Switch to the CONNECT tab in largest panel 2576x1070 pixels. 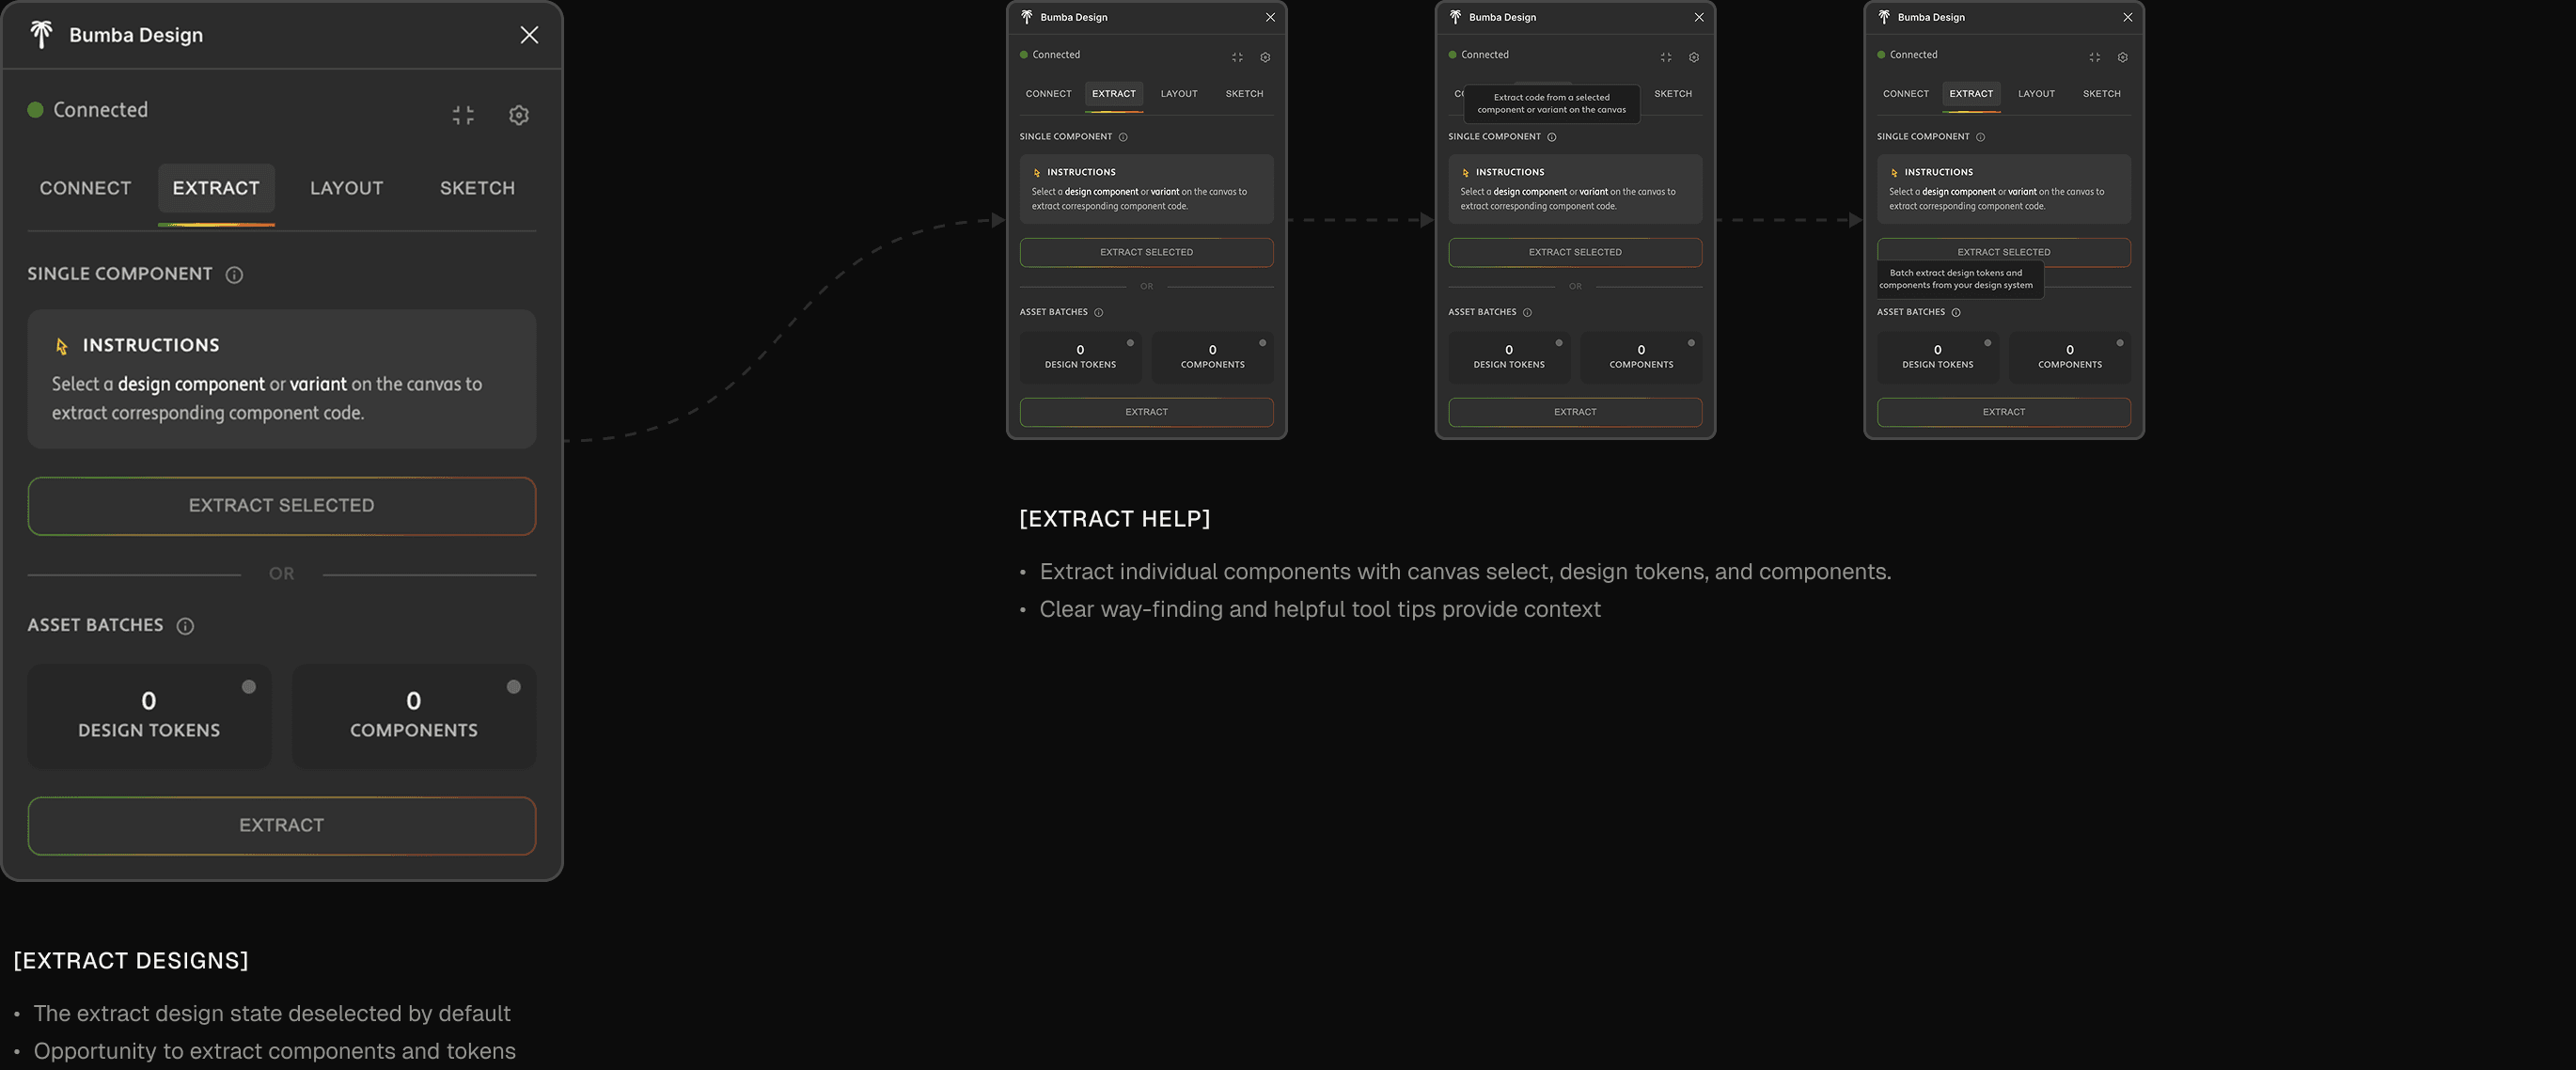pos(85,188)
